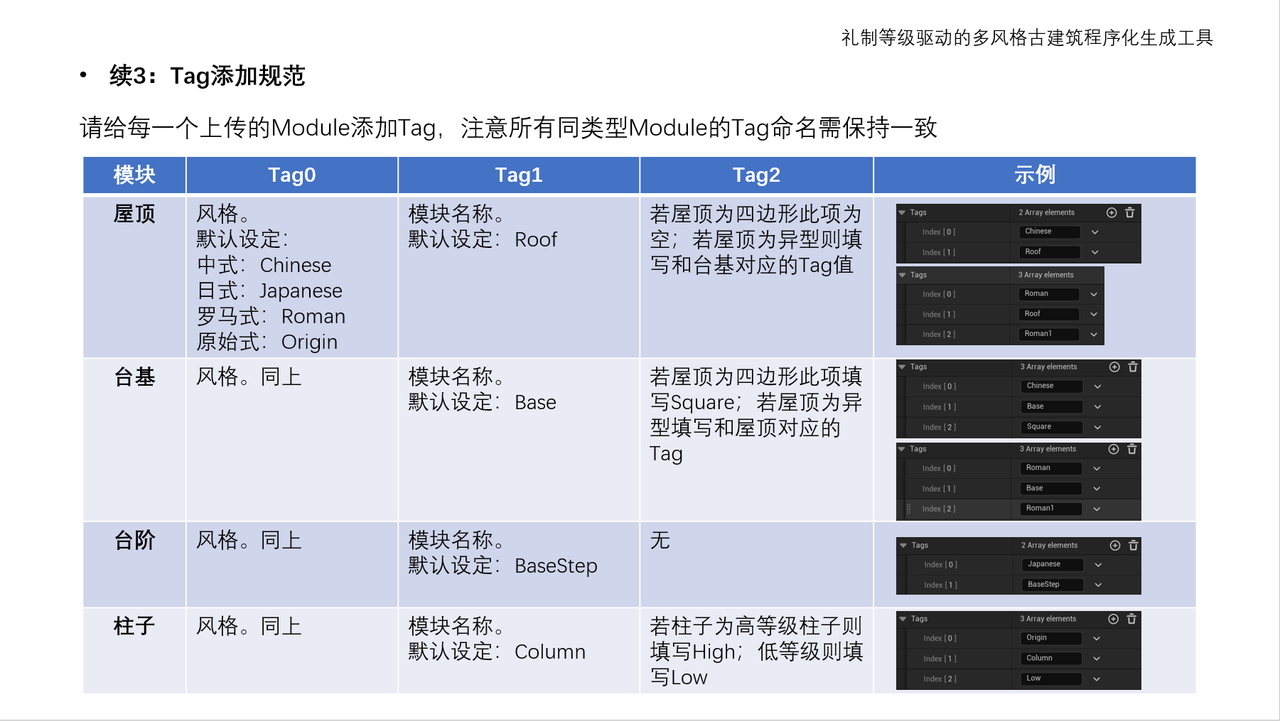
Task: Select the Index [2] row in the Roman Base panel
Action: 937,506
